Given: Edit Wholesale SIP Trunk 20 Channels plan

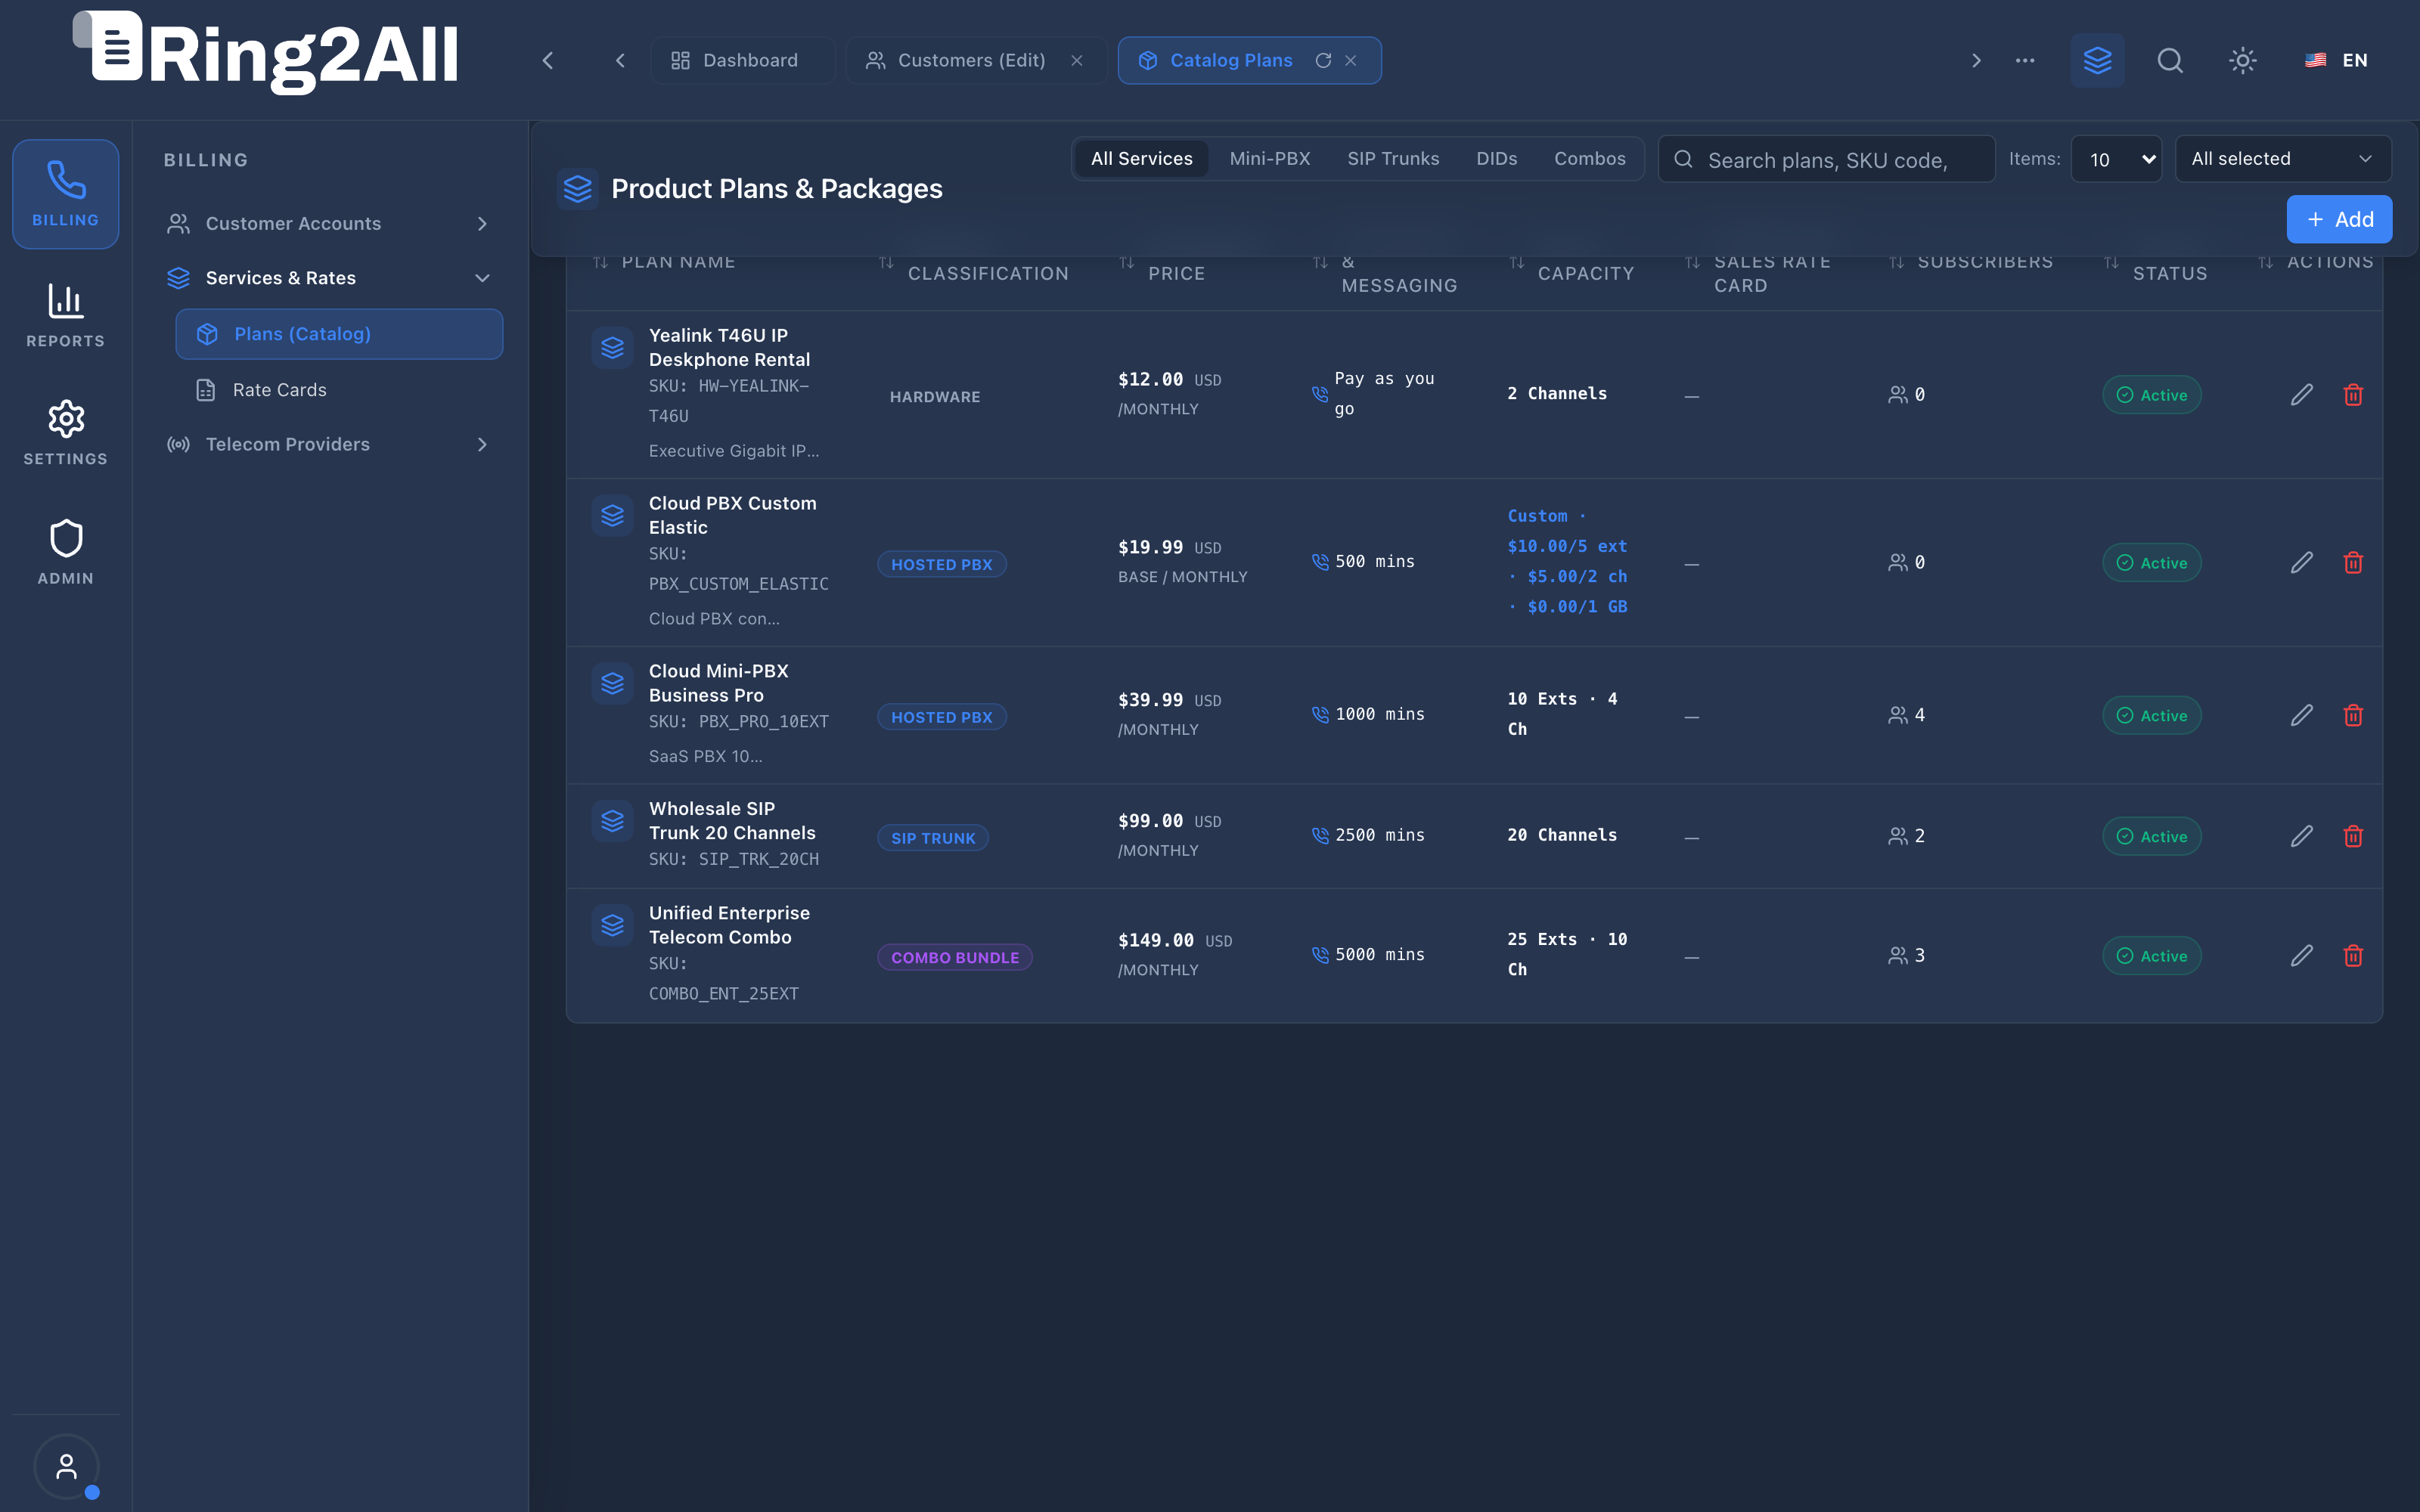Looking at the screenshot, I should (2302, 836).
